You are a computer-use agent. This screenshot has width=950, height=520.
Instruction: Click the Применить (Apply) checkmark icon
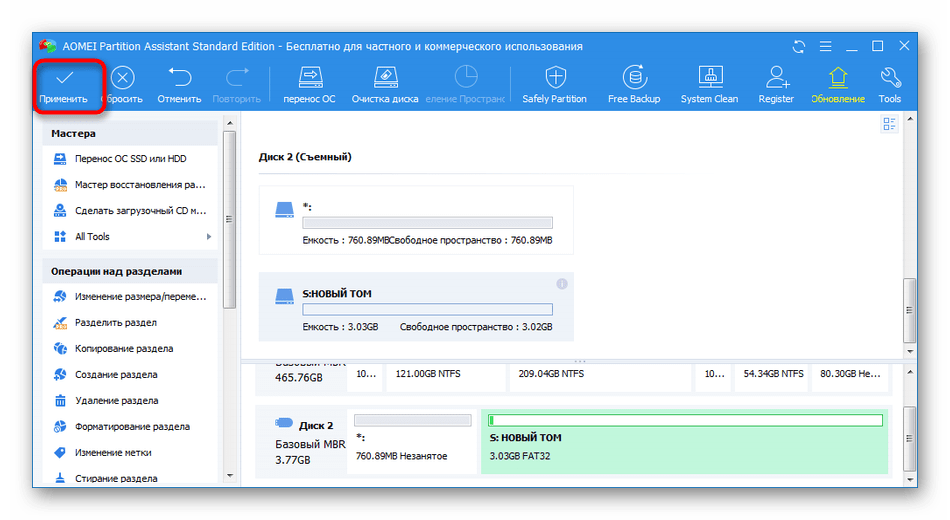64,78
